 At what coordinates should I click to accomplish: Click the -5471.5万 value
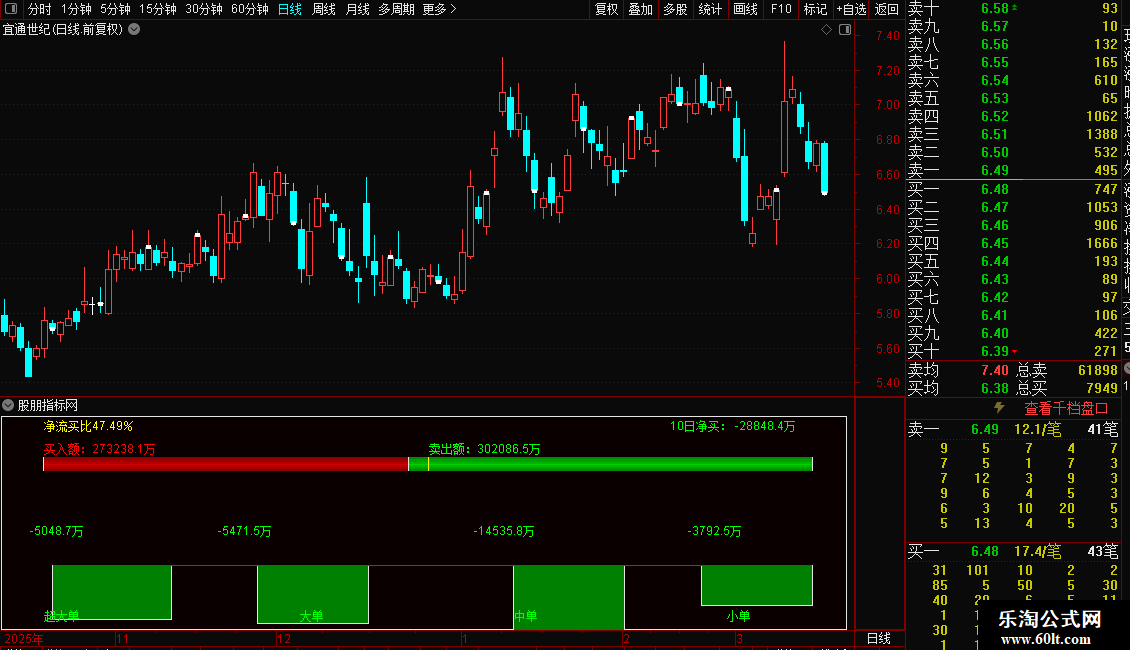pos(244,531)
